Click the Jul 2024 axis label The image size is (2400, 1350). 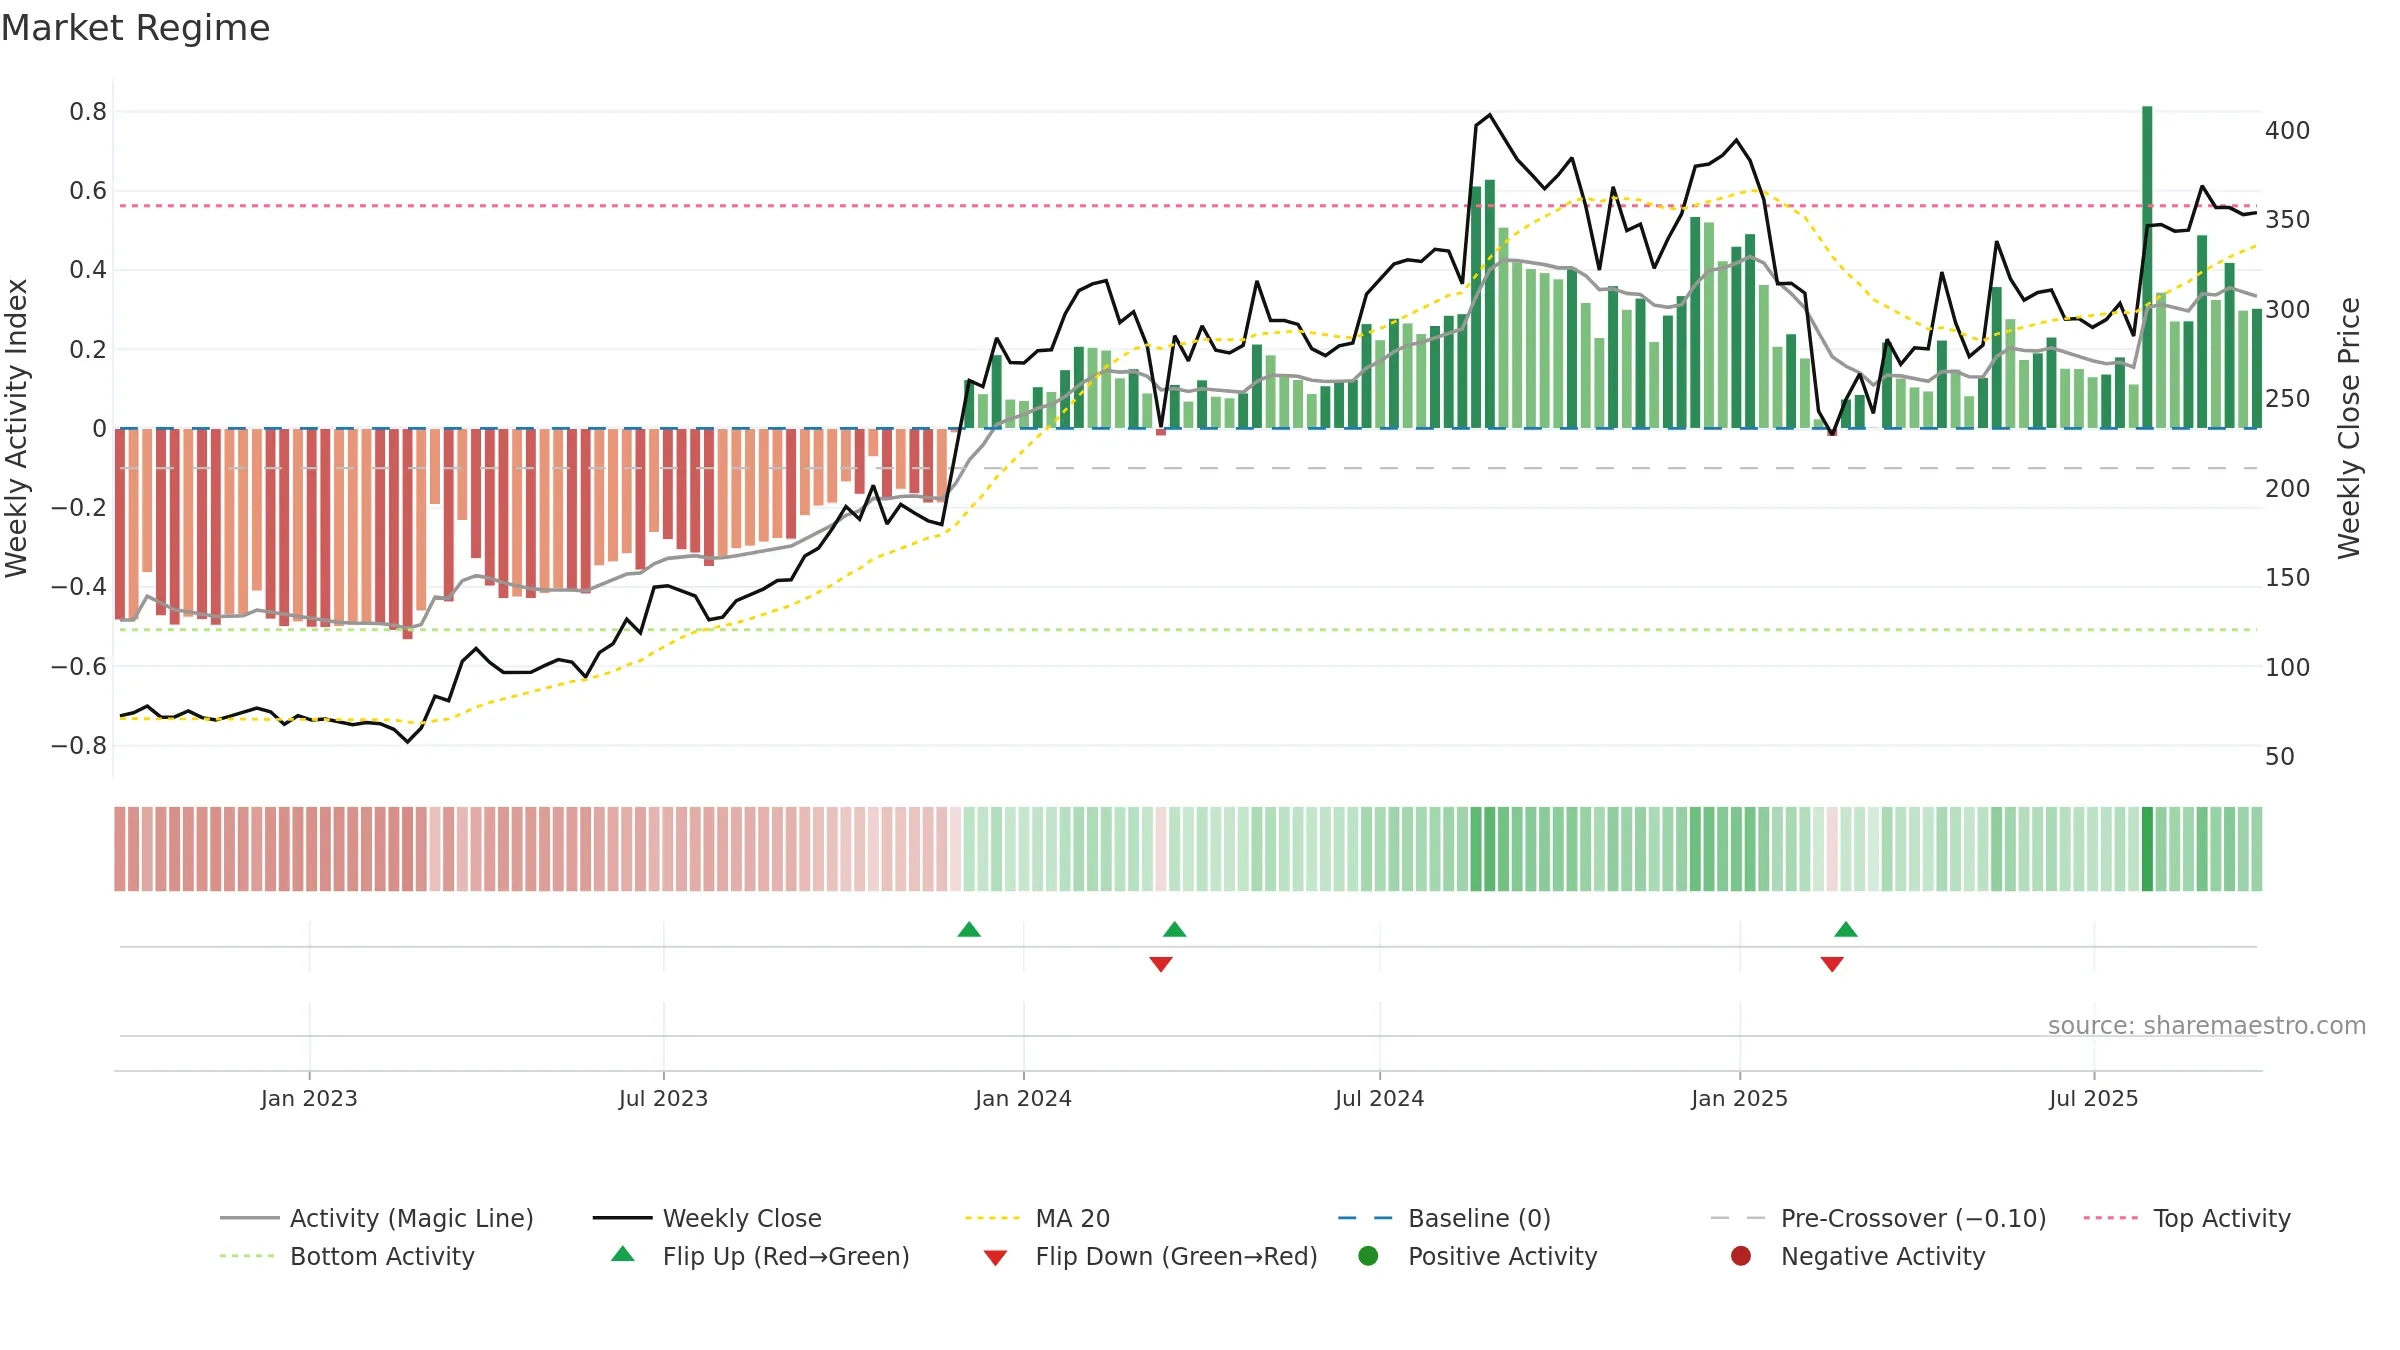[x=1379, y=1098]
